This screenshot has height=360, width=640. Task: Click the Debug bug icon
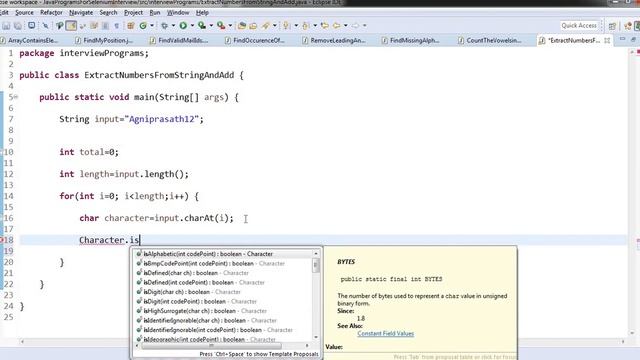164,26
